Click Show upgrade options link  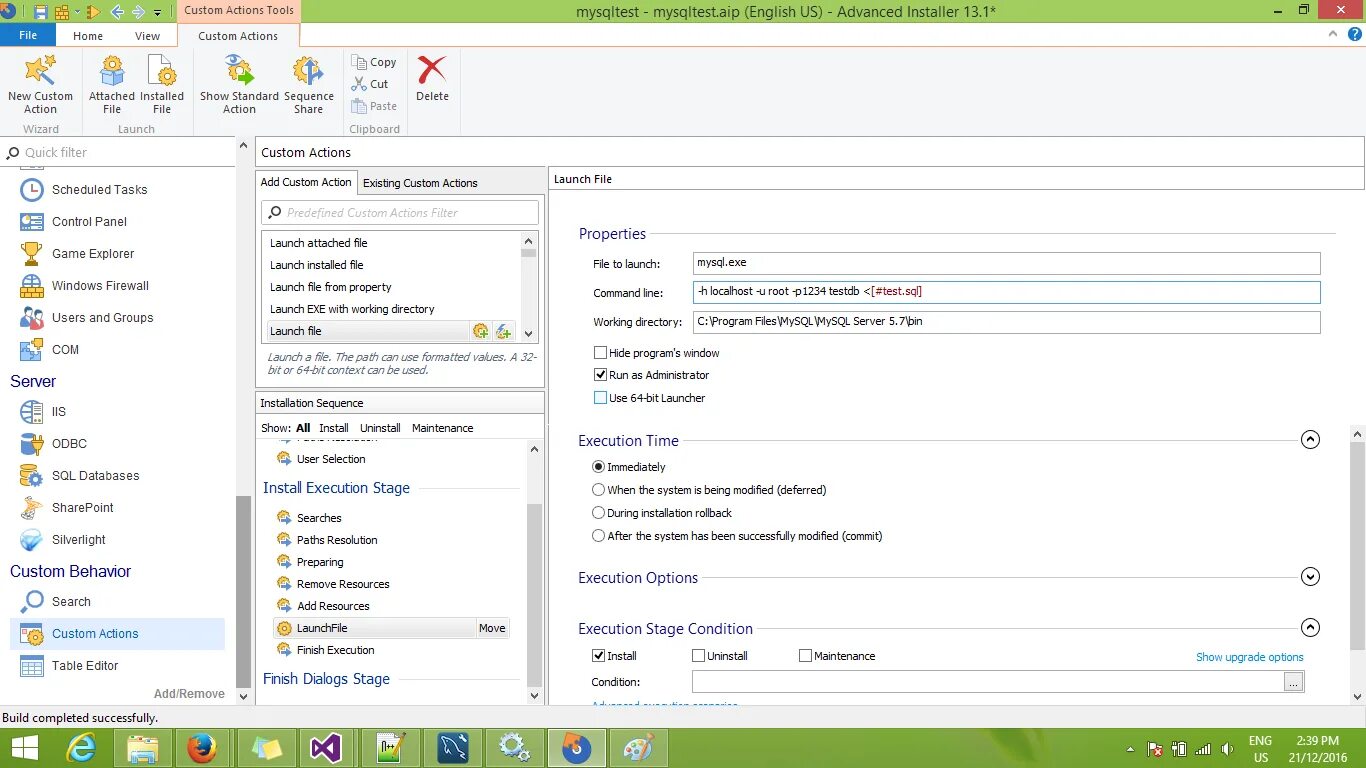(1250, 657)
